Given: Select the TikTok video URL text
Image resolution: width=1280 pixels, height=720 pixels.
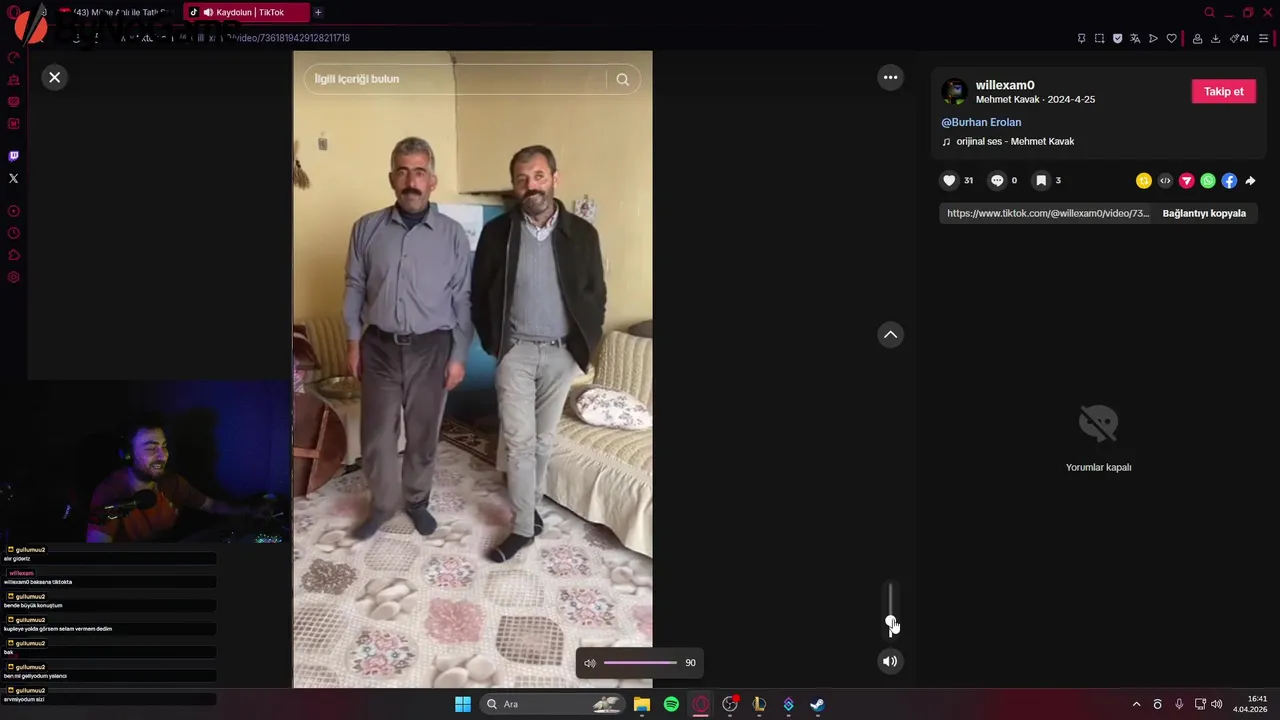Looking at the screenshot, I should tap(1048, 213).
